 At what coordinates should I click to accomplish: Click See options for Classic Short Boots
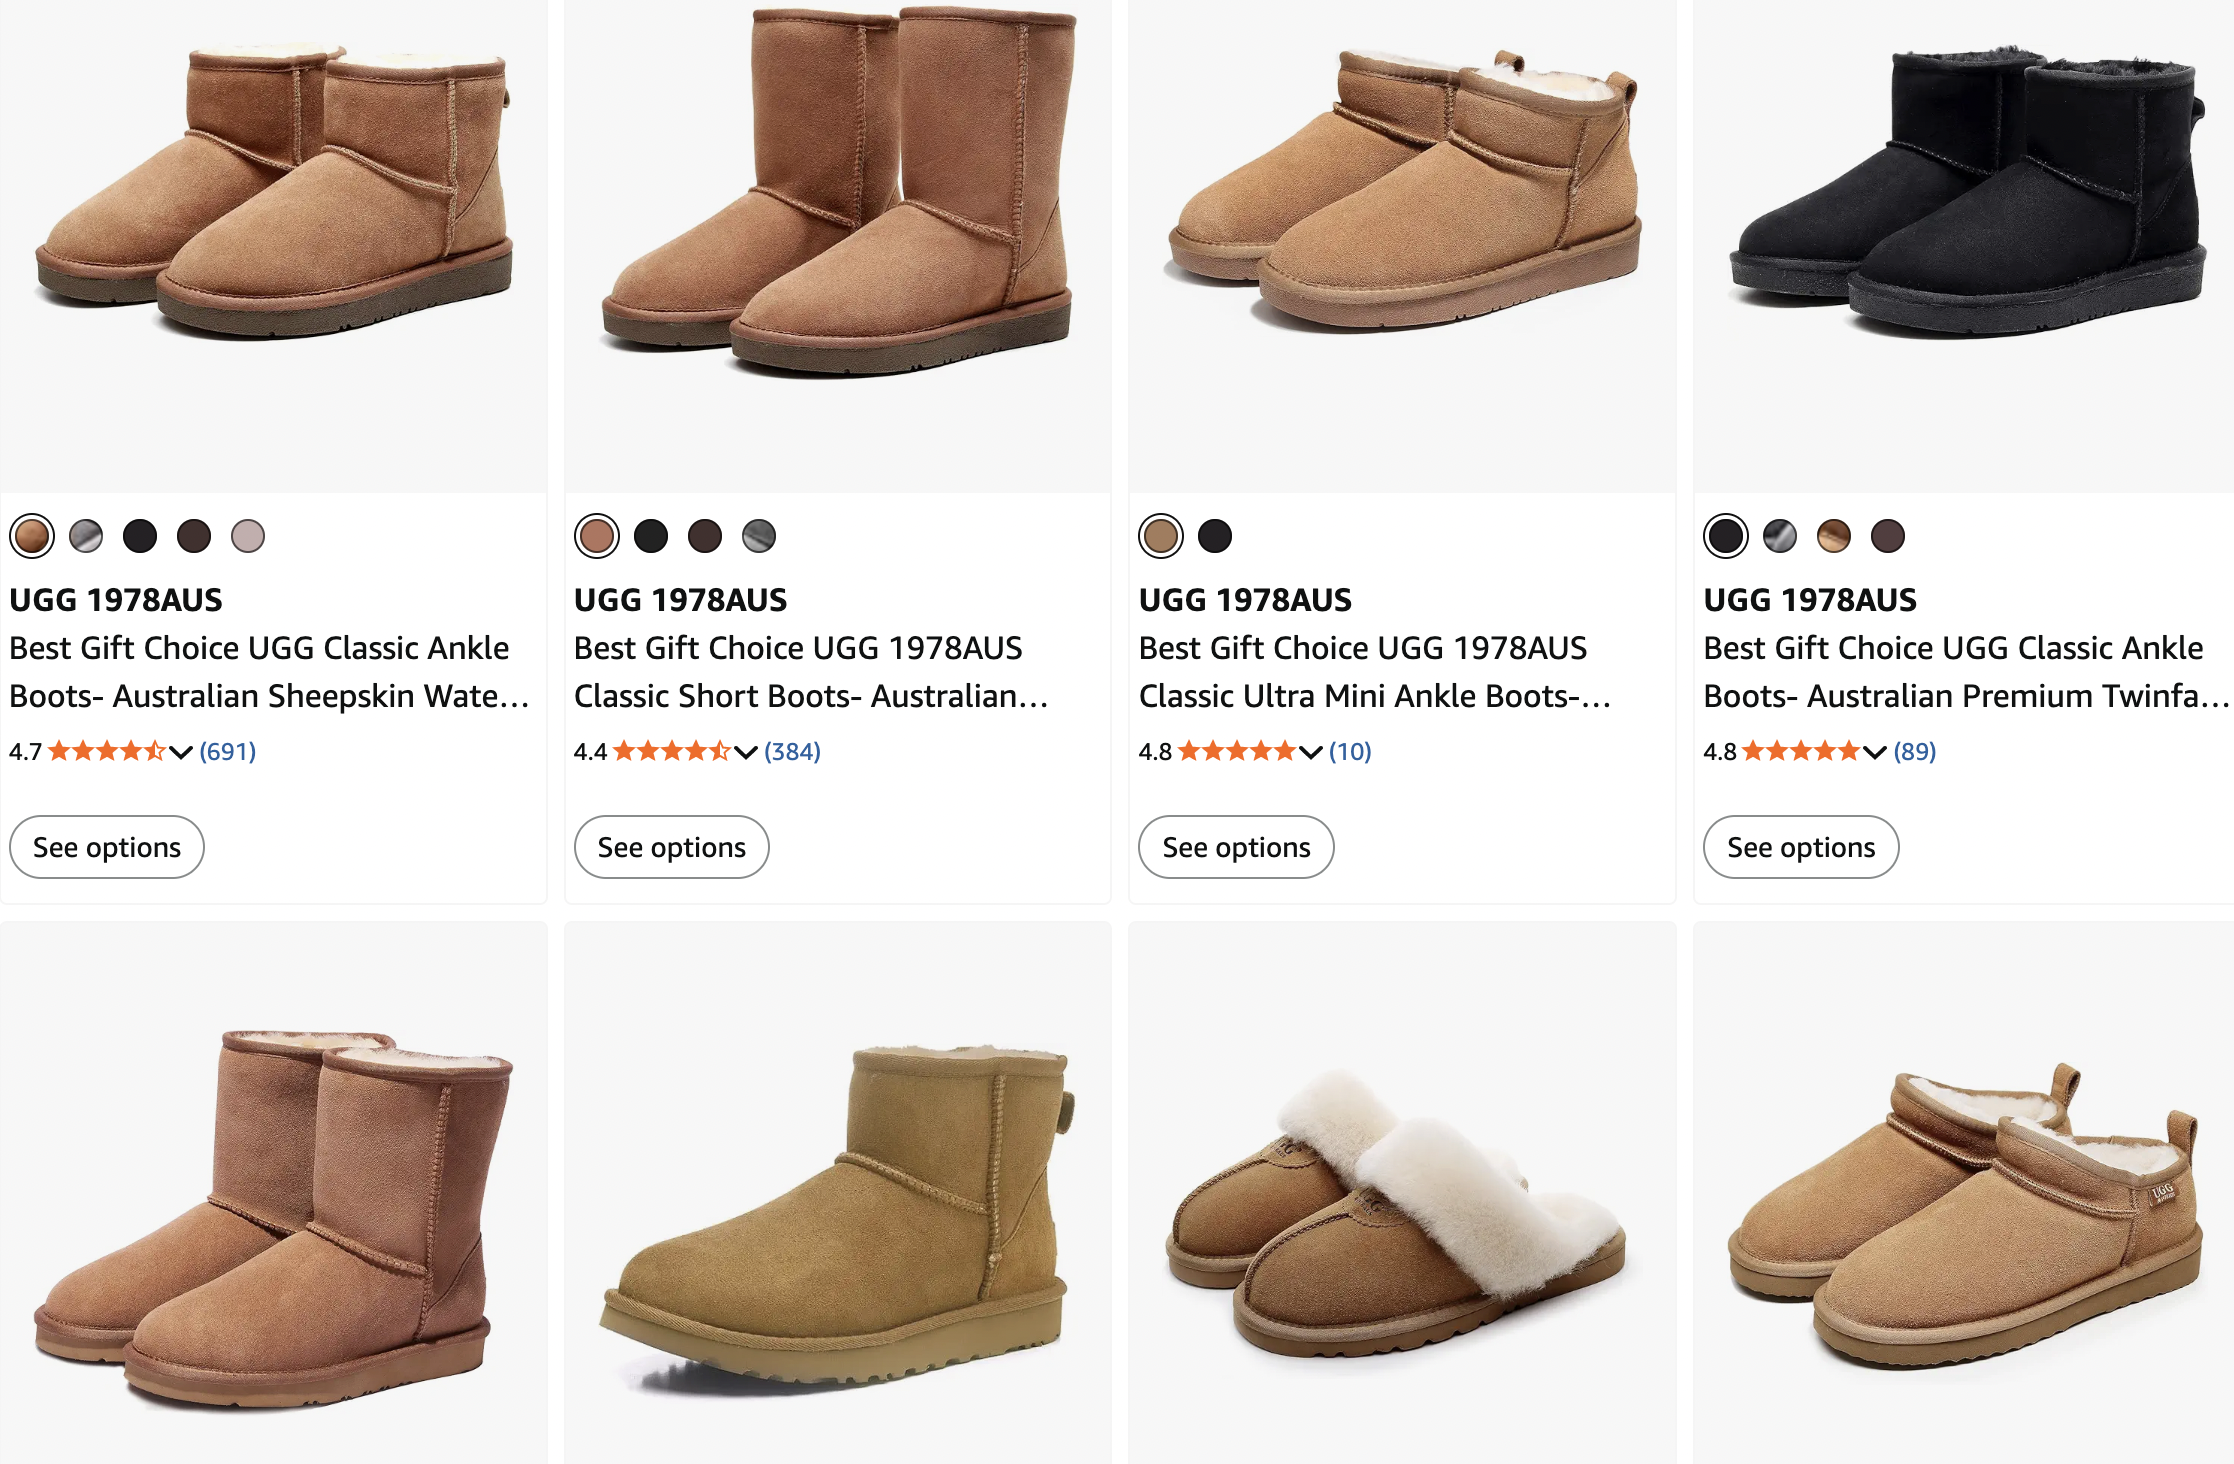(672, 847)
